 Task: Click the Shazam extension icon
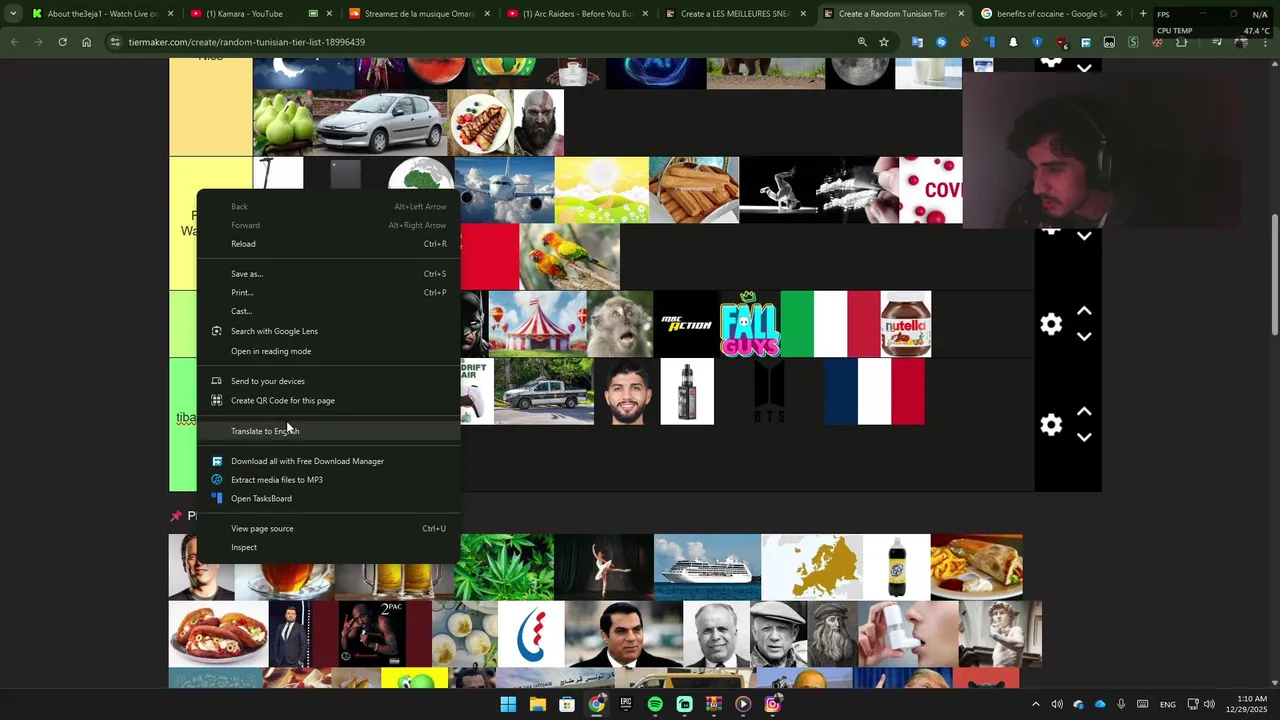pos(941,42)
